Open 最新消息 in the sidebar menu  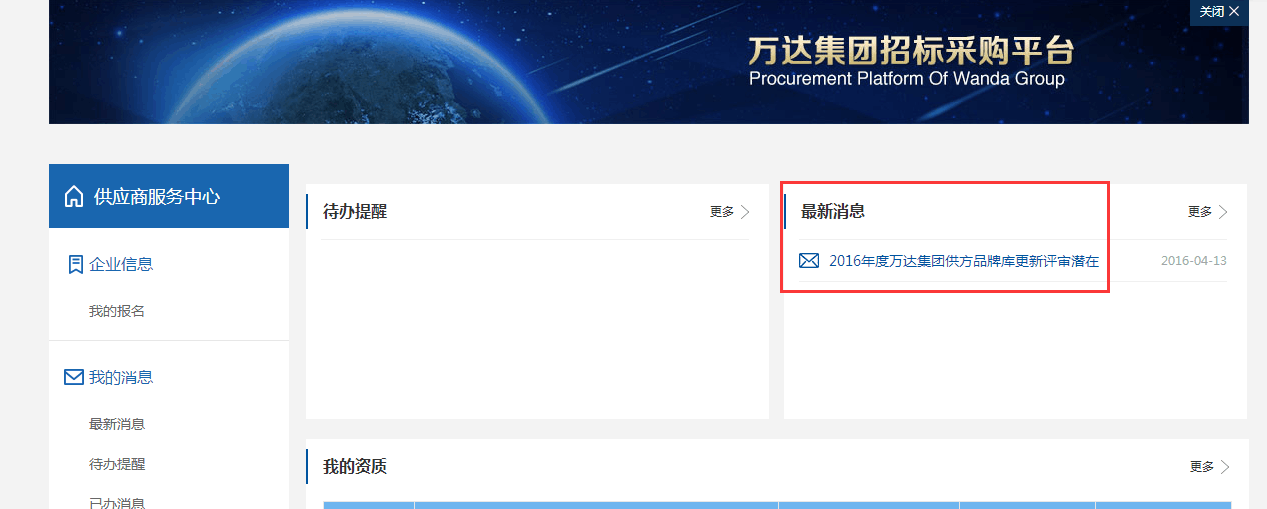point(117,424)
